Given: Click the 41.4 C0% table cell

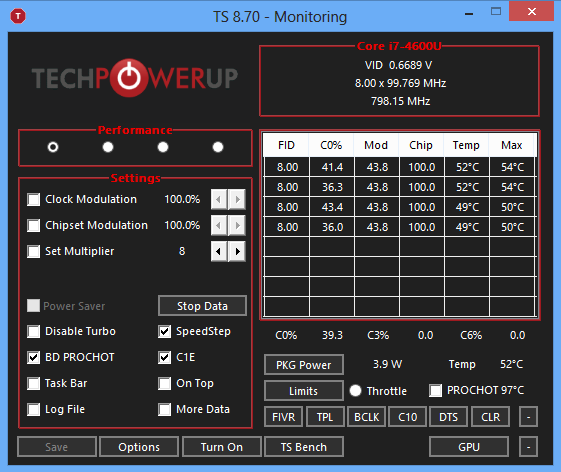Looking at the screenshot, I should click(x=332, y=167).
